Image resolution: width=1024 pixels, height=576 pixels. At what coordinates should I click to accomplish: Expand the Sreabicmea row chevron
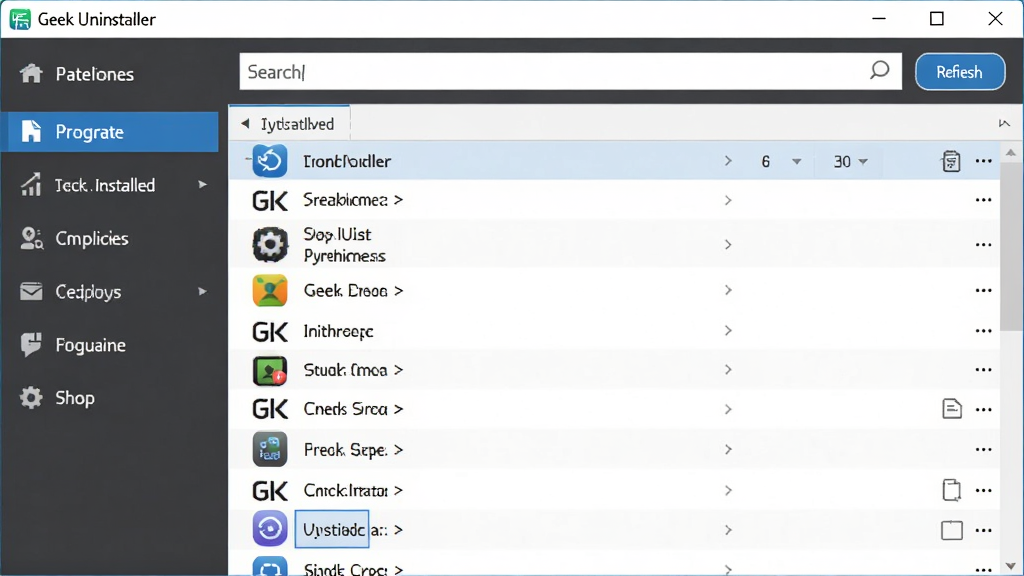click(728, 200)
